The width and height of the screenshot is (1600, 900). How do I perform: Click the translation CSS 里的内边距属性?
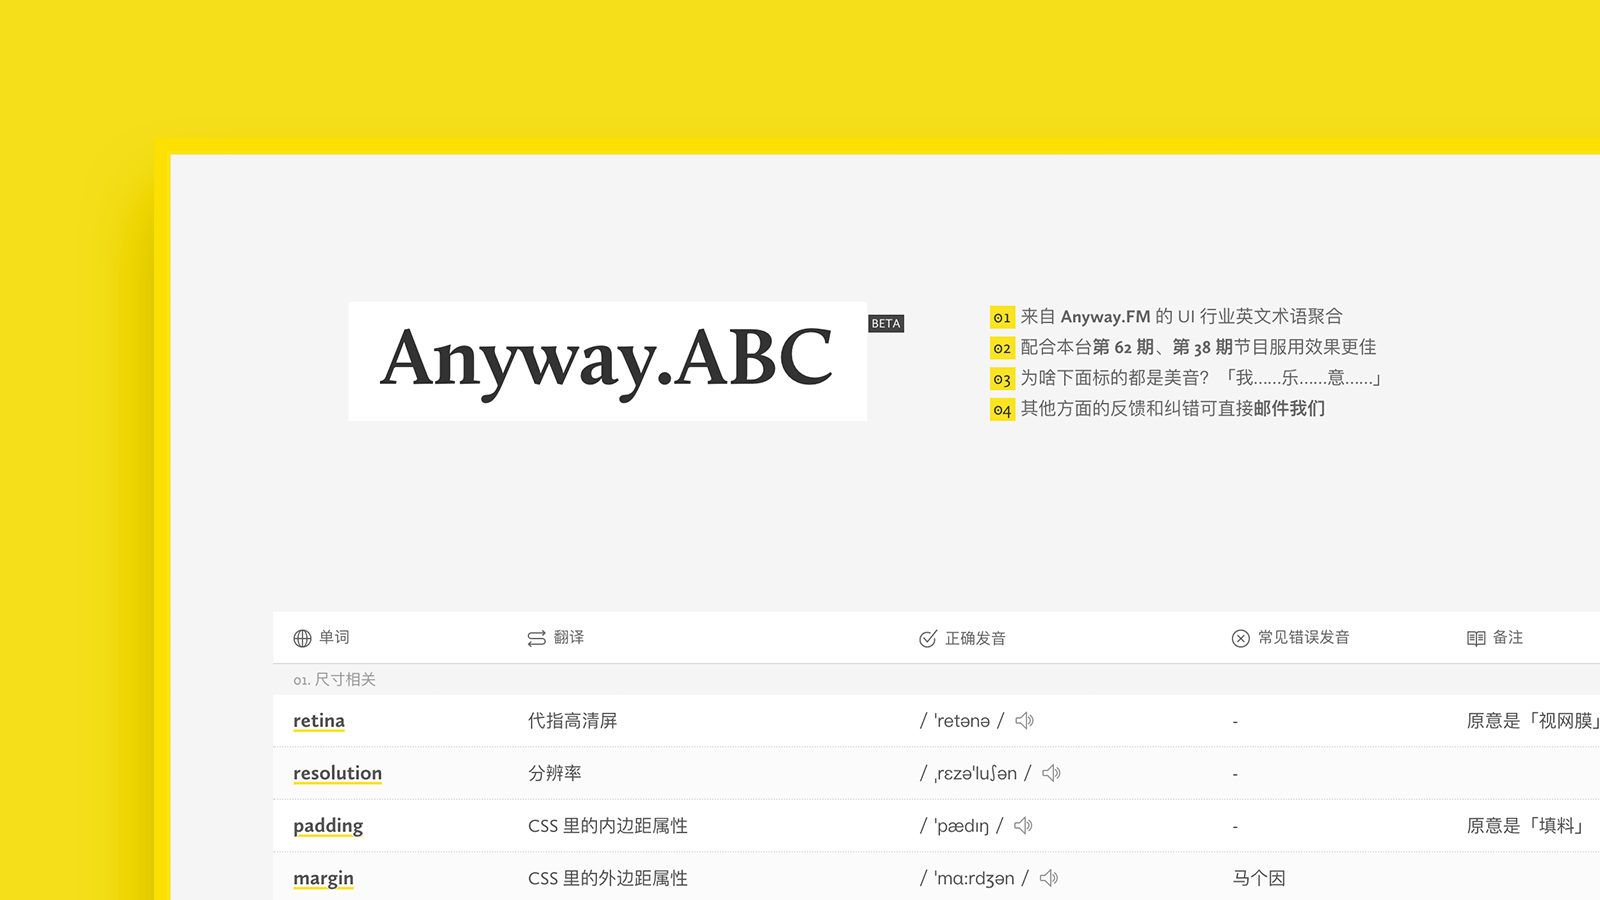[x=607, y=826]
